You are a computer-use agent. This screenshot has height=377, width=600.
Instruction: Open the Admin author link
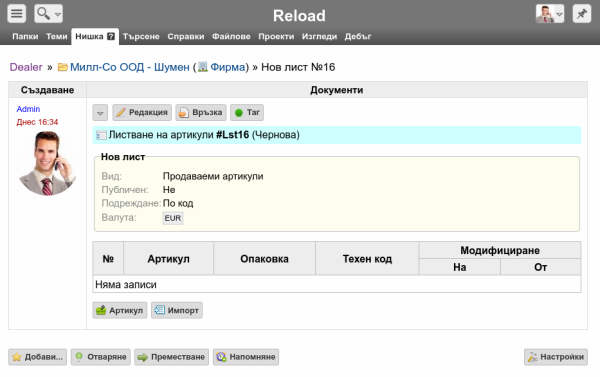pyautogui.click(x=28, y=109)
